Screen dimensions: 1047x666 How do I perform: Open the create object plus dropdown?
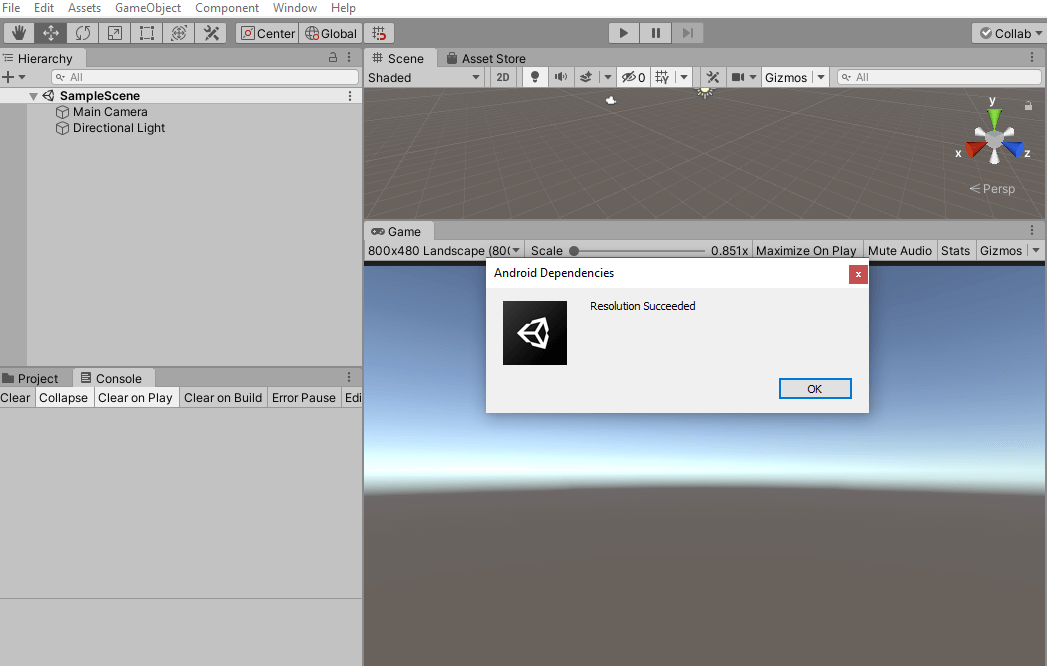pos(14,77)
